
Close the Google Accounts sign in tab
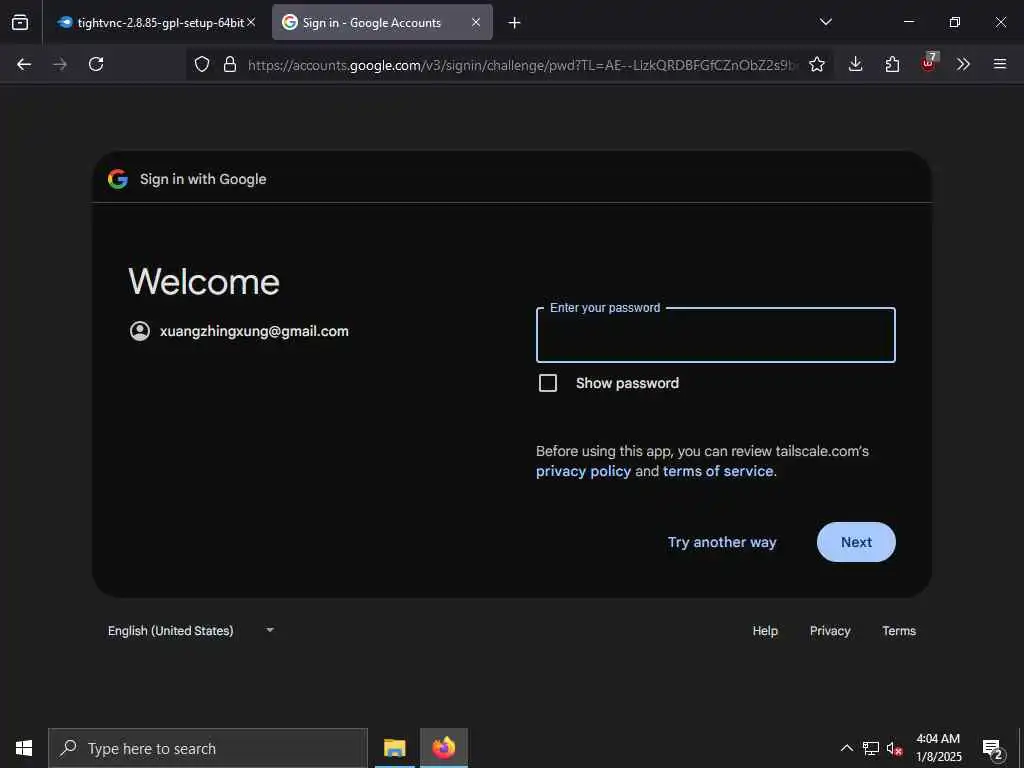476,22
